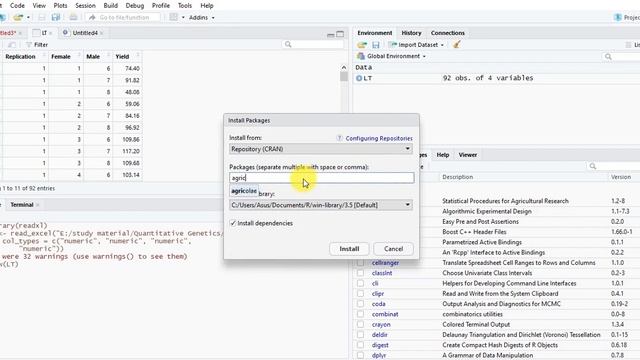Check the coda package checkbox

point(360,304)
